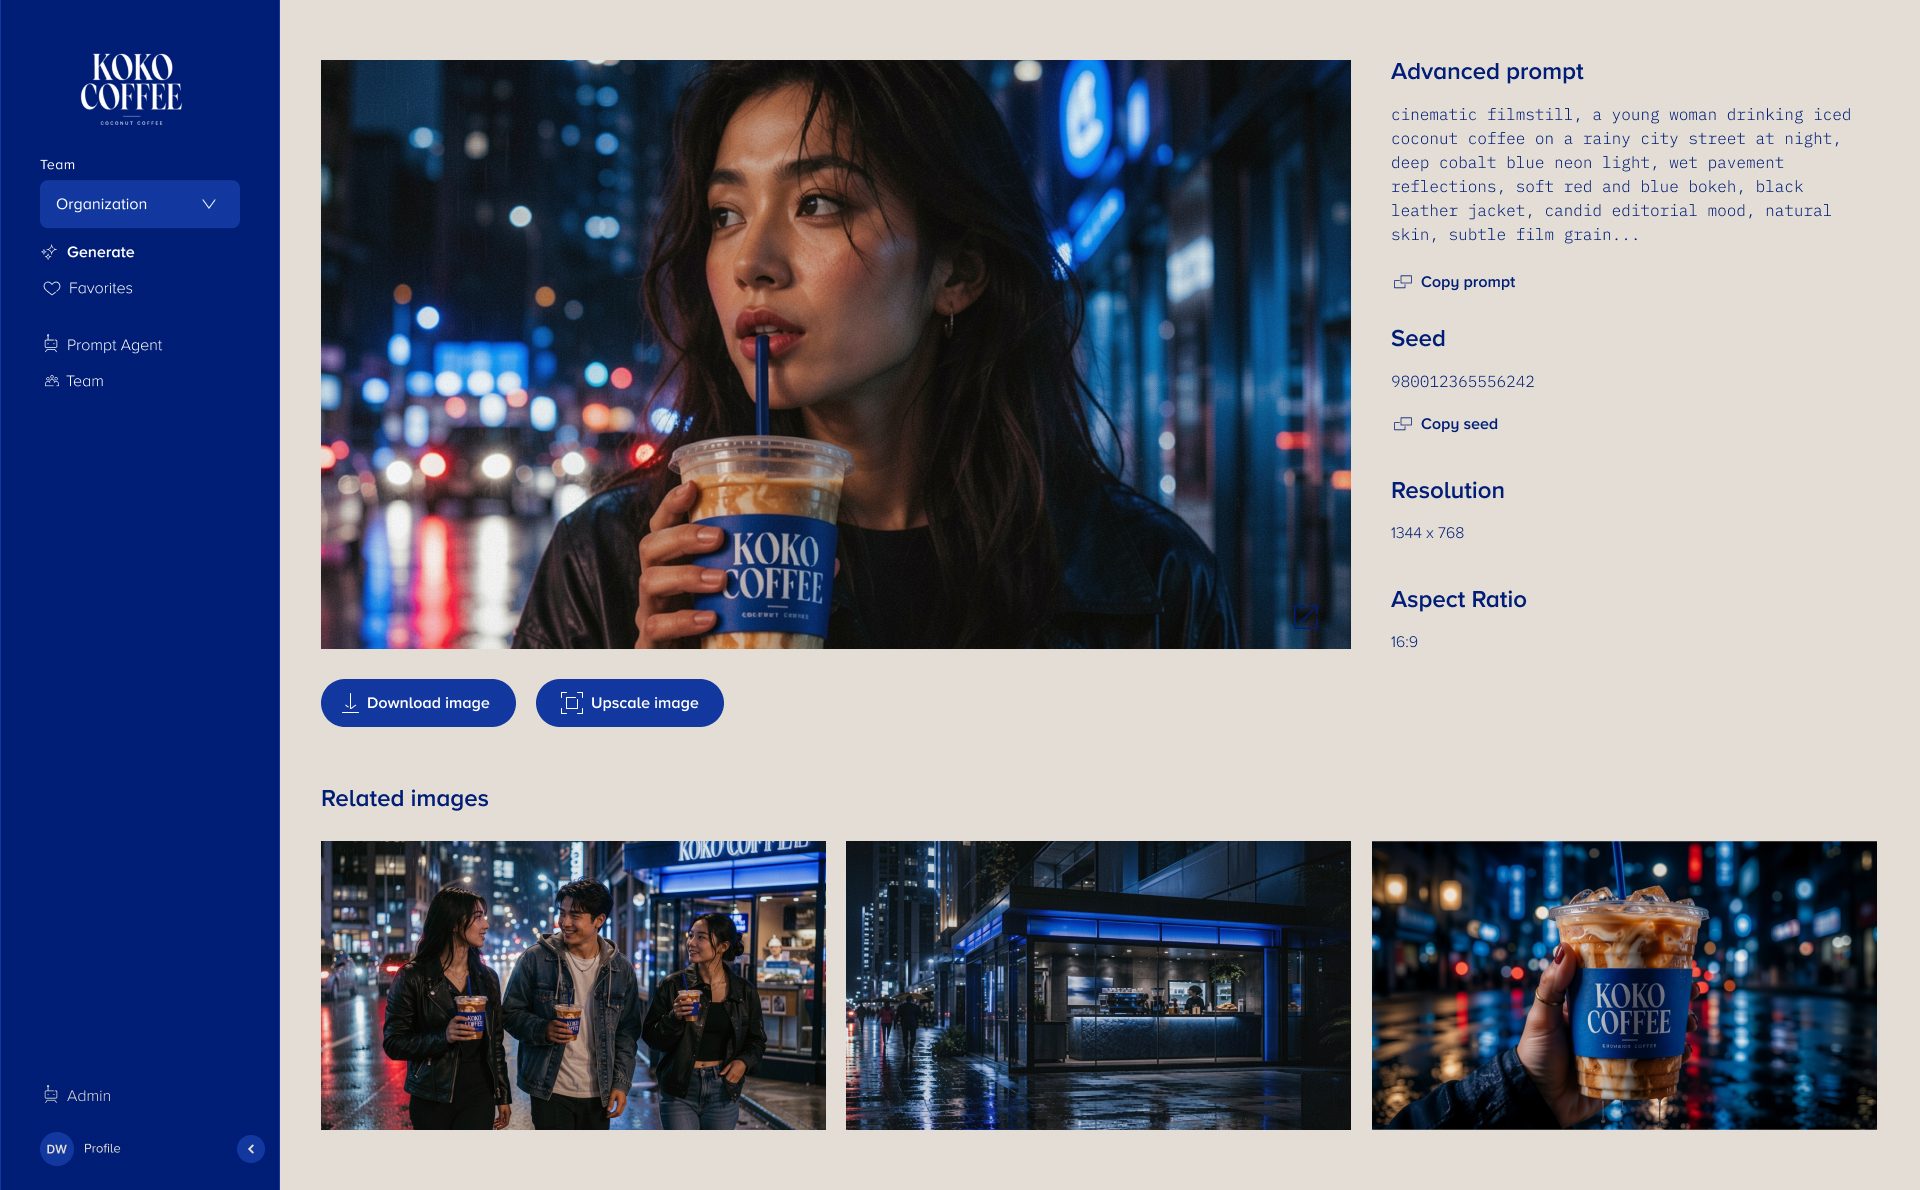Click the resolution value 1344 x 768
1920x1190 pixels.
click(1427, 533)
